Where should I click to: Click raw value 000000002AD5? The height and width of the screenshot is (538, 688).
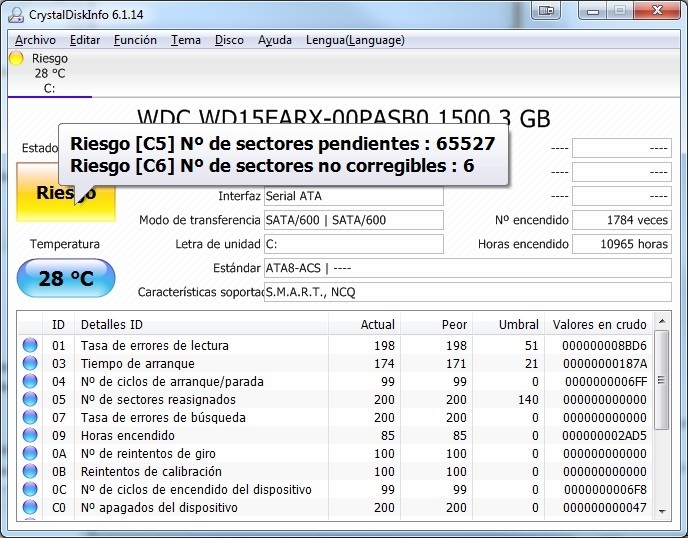pos(604,435)
